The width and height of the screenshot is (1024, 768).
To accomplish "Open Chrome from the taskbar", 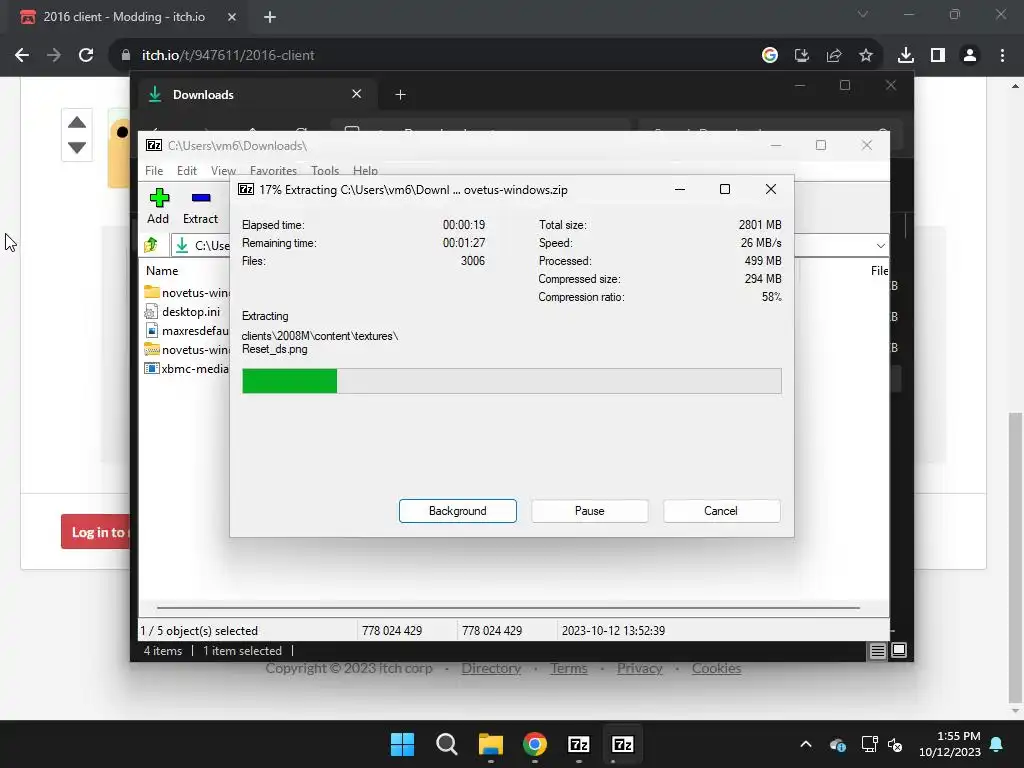I will pos(535,744).
